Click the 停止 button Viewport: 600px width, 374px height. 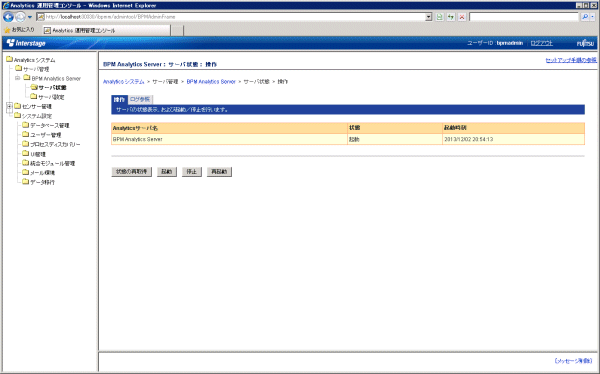tap(191, 172)
